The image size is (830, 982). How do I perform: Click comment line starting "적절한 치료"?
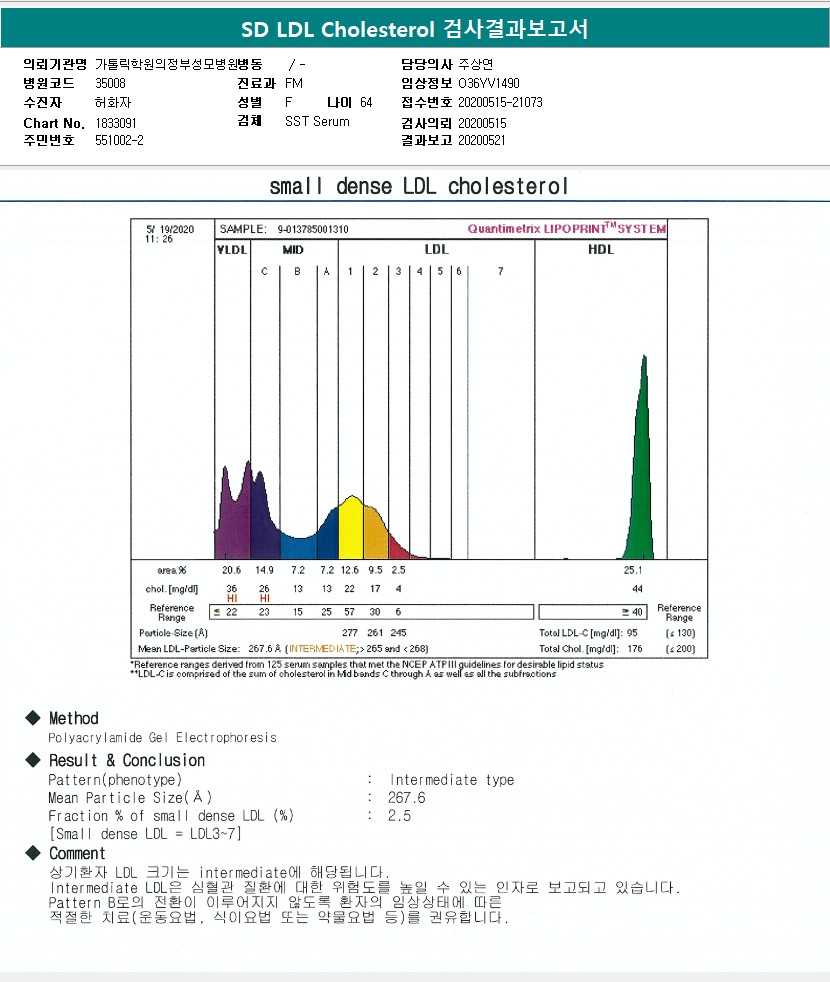[x=279, y=917]
